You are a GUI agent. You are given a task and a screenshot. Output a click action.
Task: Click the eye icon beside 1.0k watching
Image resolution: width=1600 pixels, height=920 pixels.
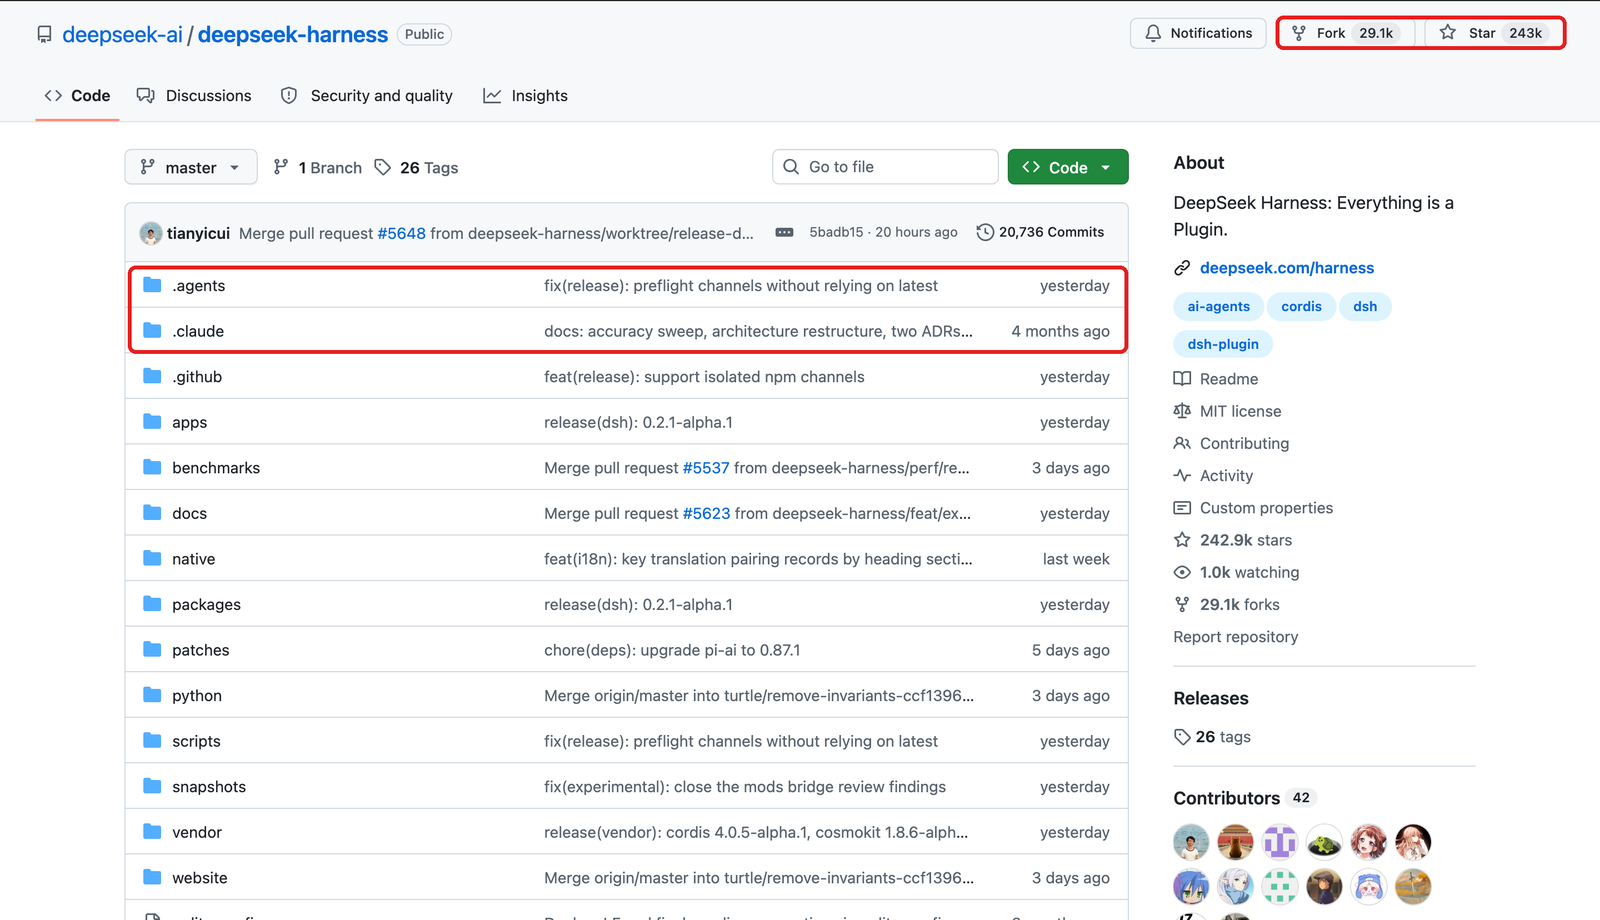coord(1182,572)
